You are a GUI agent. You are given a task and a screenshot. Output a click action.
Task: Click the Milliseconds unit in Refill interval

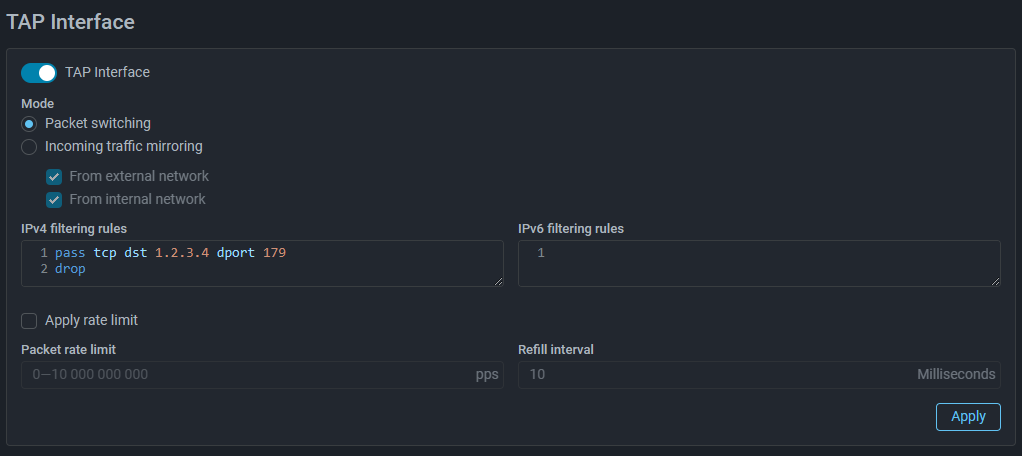point(956,375)
